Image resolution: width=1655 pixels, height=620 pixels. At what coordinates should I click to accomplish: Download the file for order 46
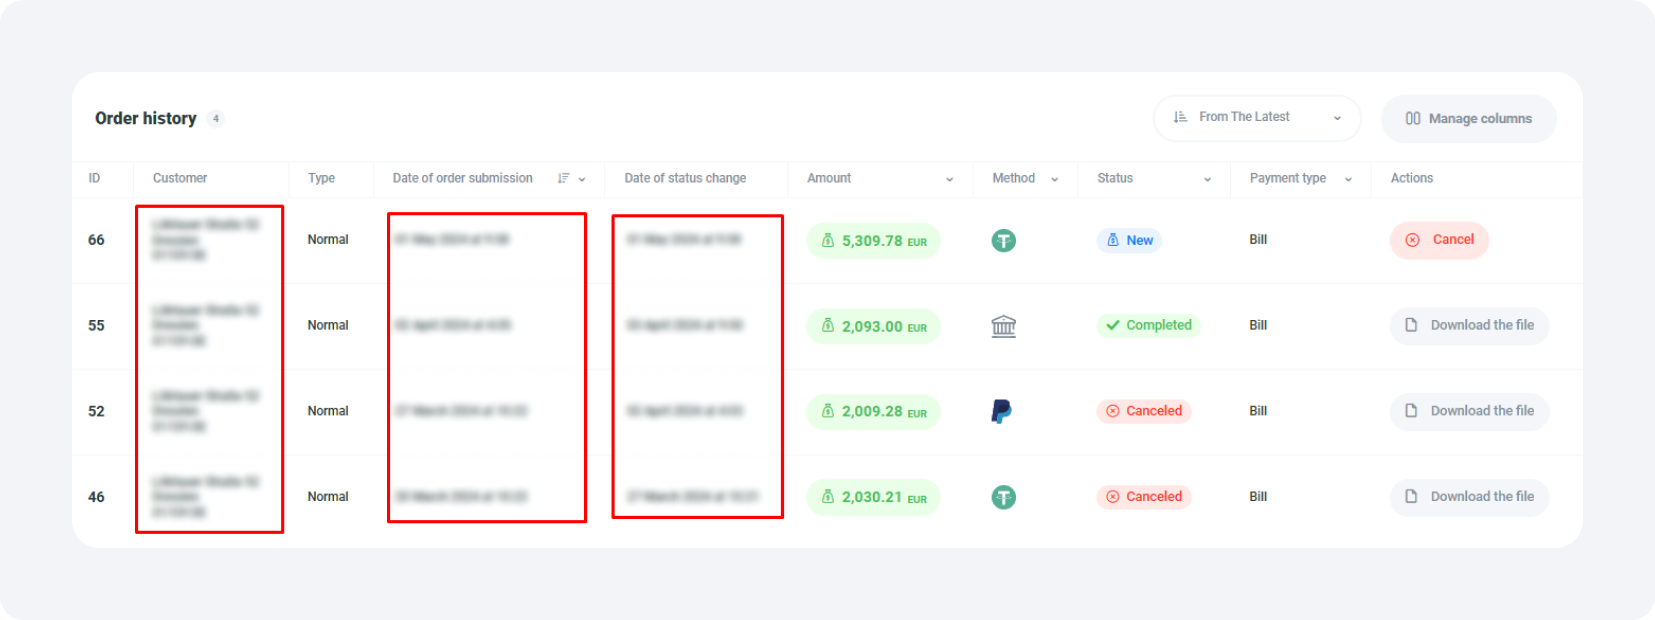coord(1469,497)
